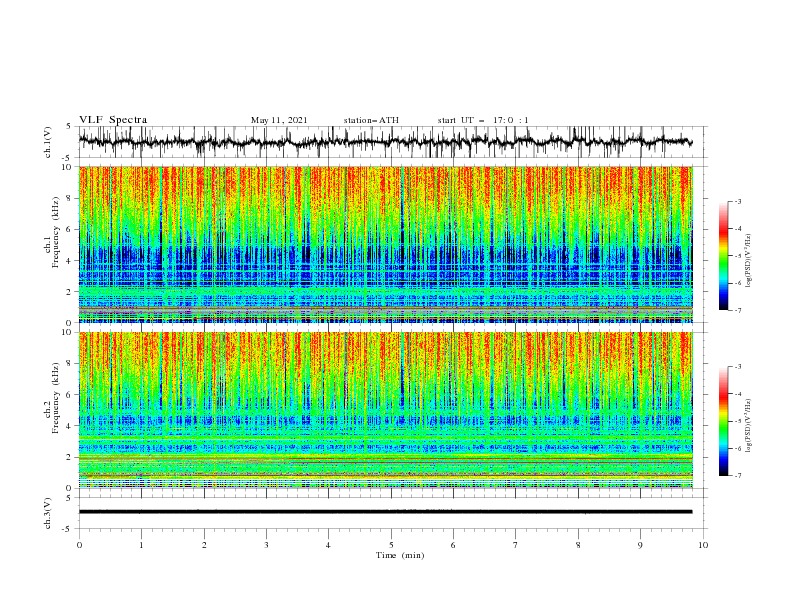Pick the ch.2 spectrogram color bar
The width and height of the screenshot is (792, 612).
pos(723,421)
